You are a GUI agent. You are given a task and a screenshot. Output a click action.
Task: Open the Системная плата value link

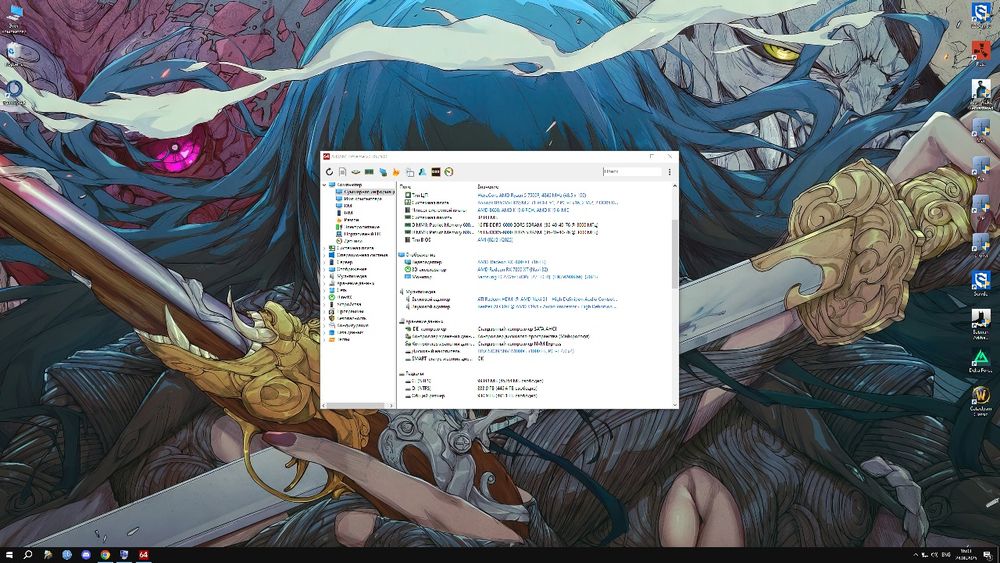tap(547, 203)
